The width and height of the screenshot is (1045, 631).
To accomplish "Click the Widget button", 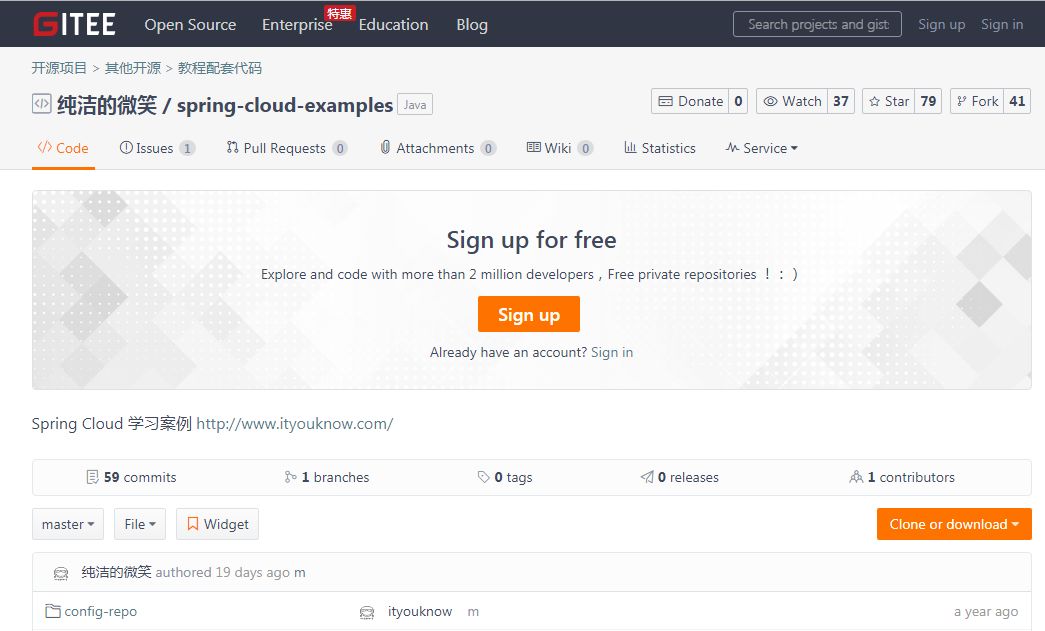I will click(217, 524).
